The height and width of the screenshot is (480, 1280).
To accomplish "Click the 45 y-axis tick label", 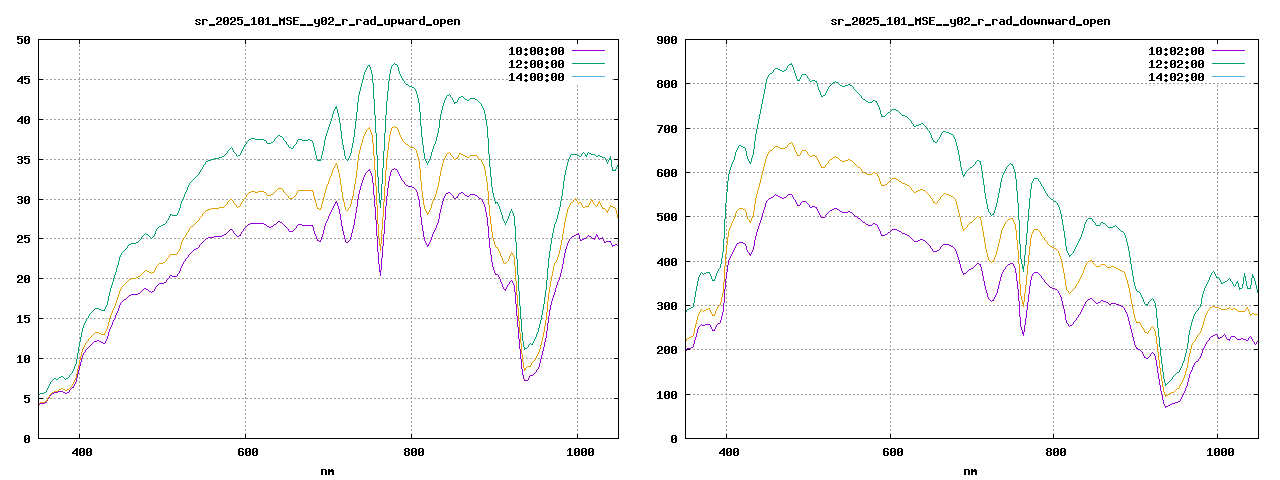I will (23, 80).
